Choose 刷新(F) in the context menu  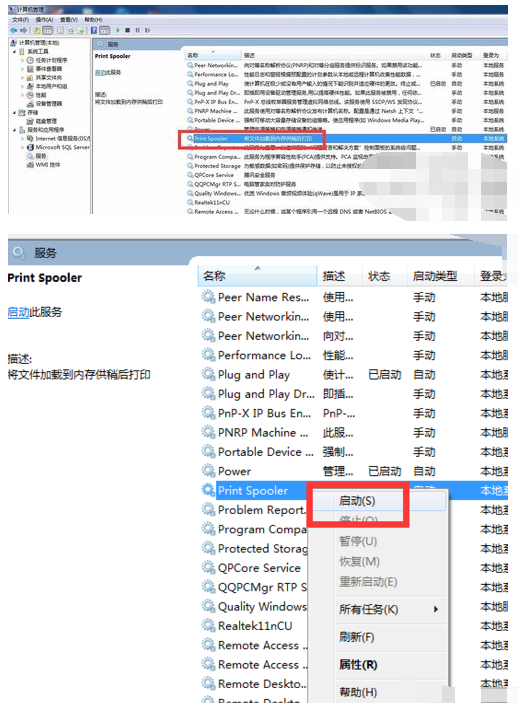pos(379,637)
